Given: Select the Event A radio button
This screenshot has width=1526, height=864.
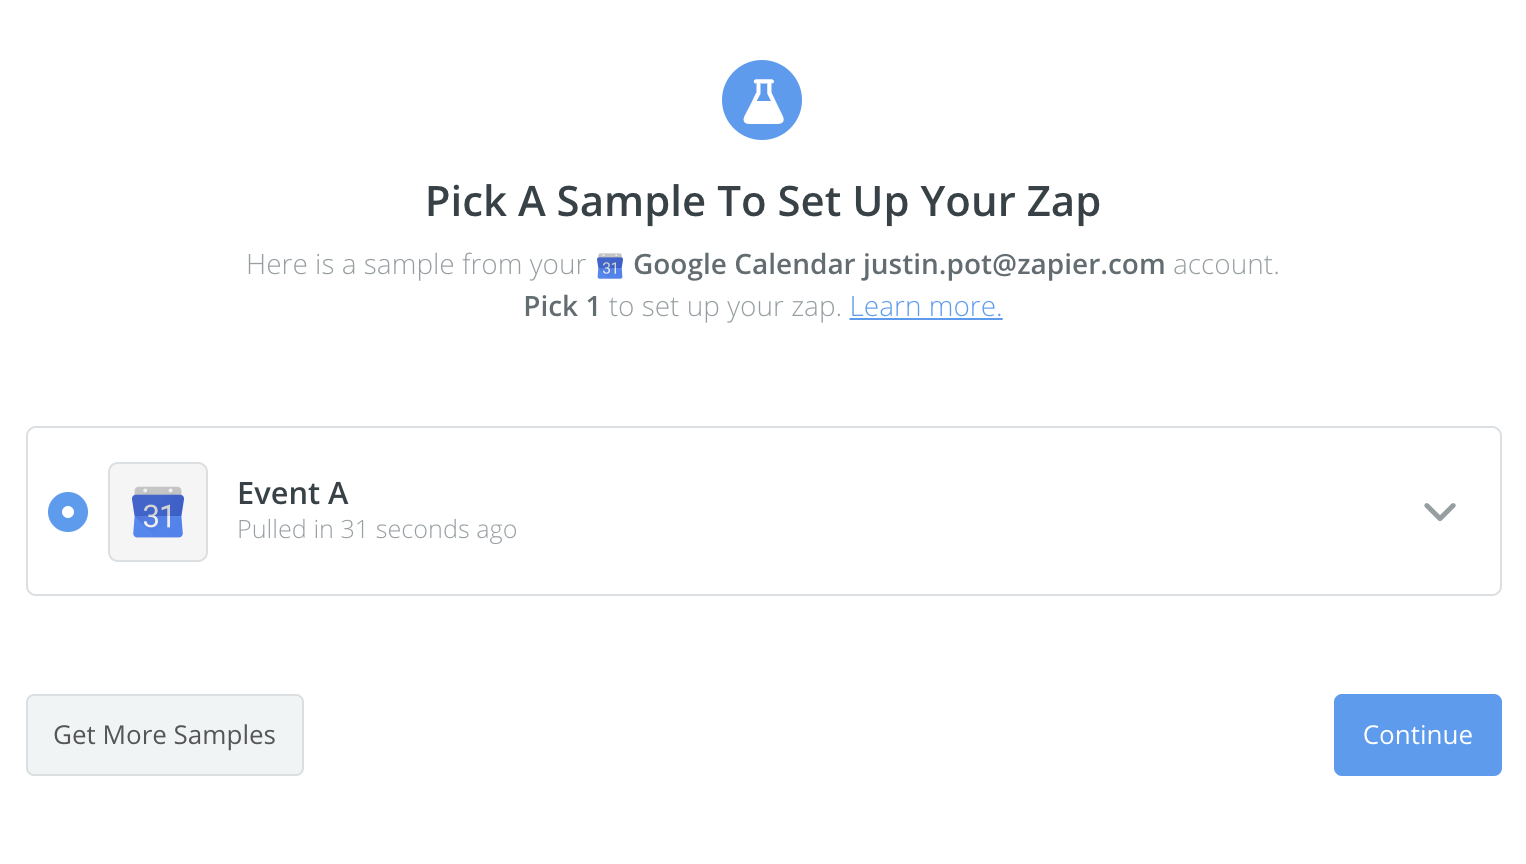Looking at the screenshot, I should (68, 512).
